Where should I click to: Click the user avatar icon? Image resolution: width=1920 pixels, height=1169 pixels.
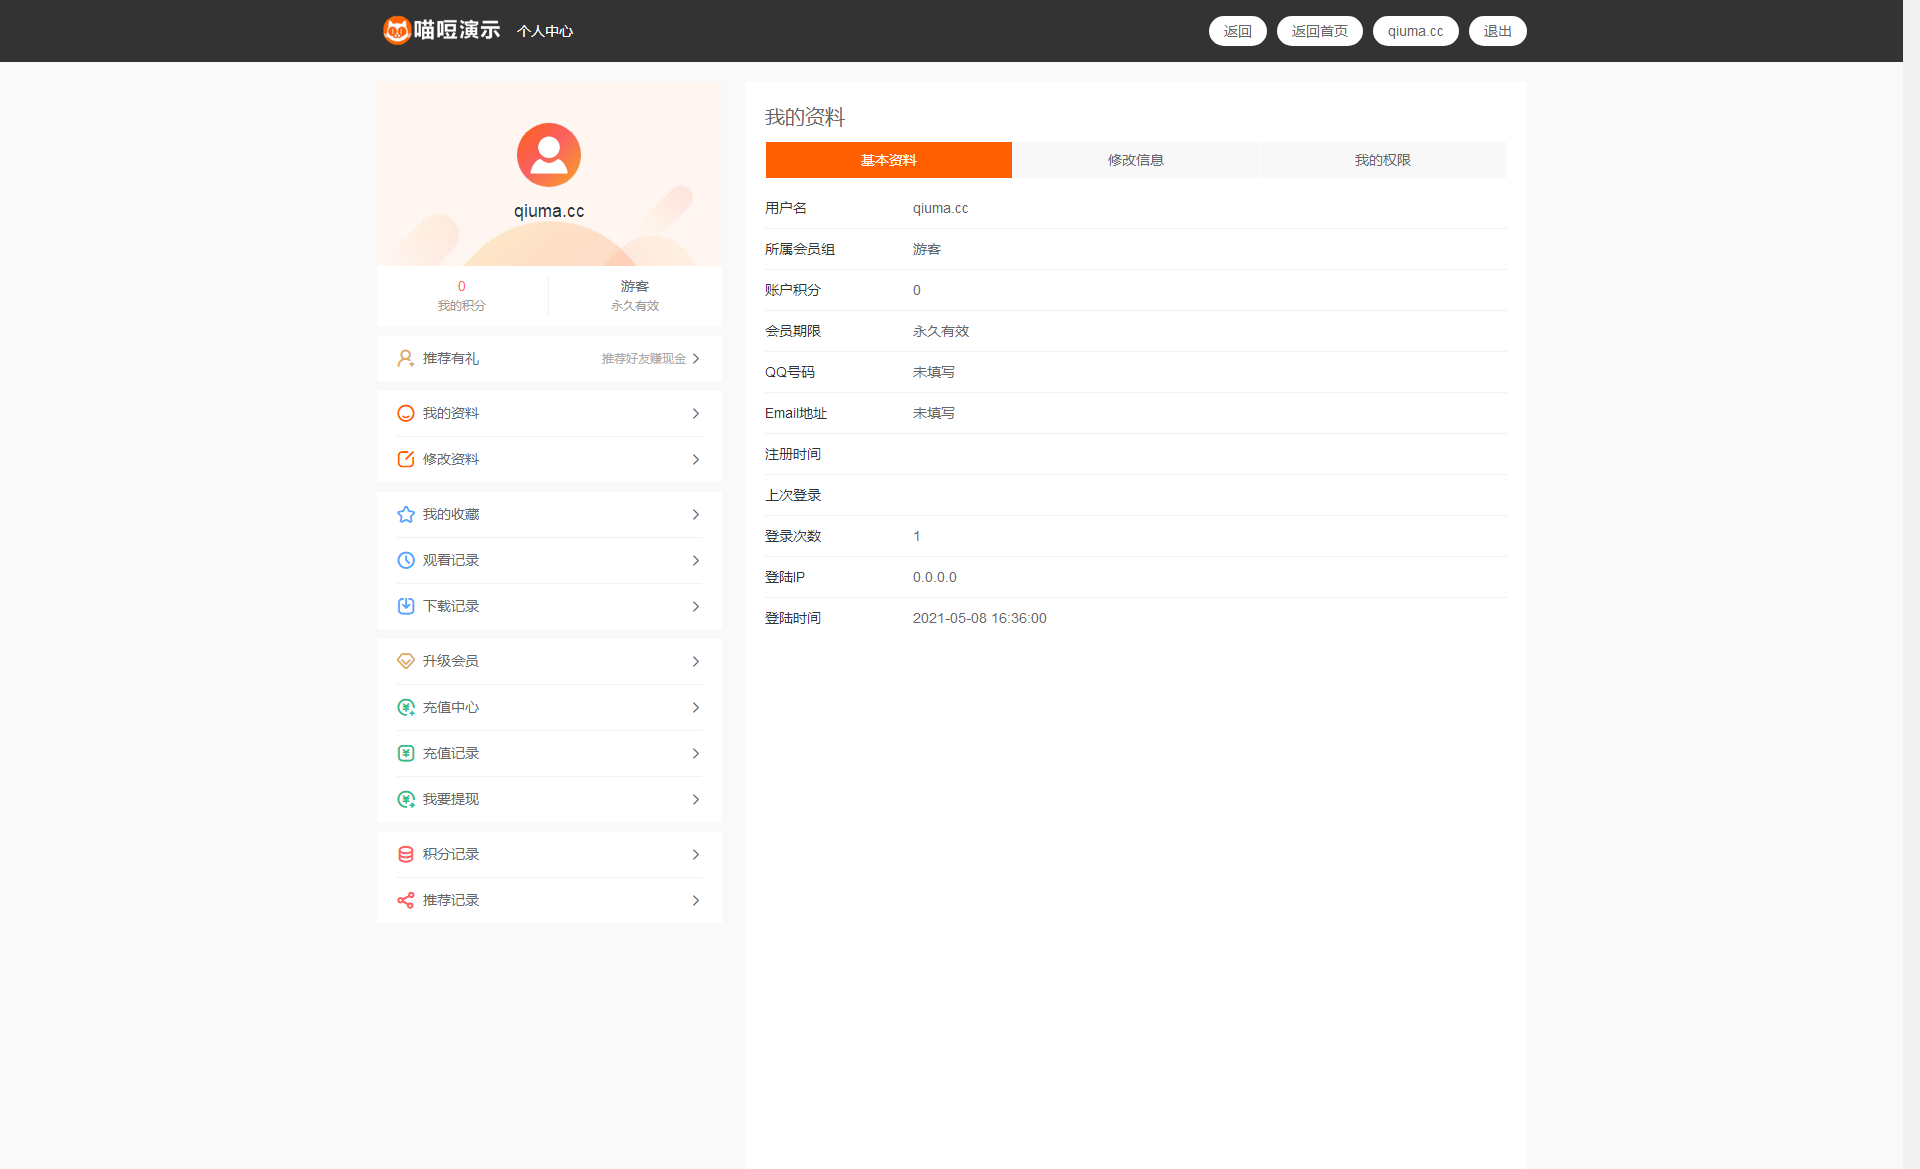click(548, 155)
